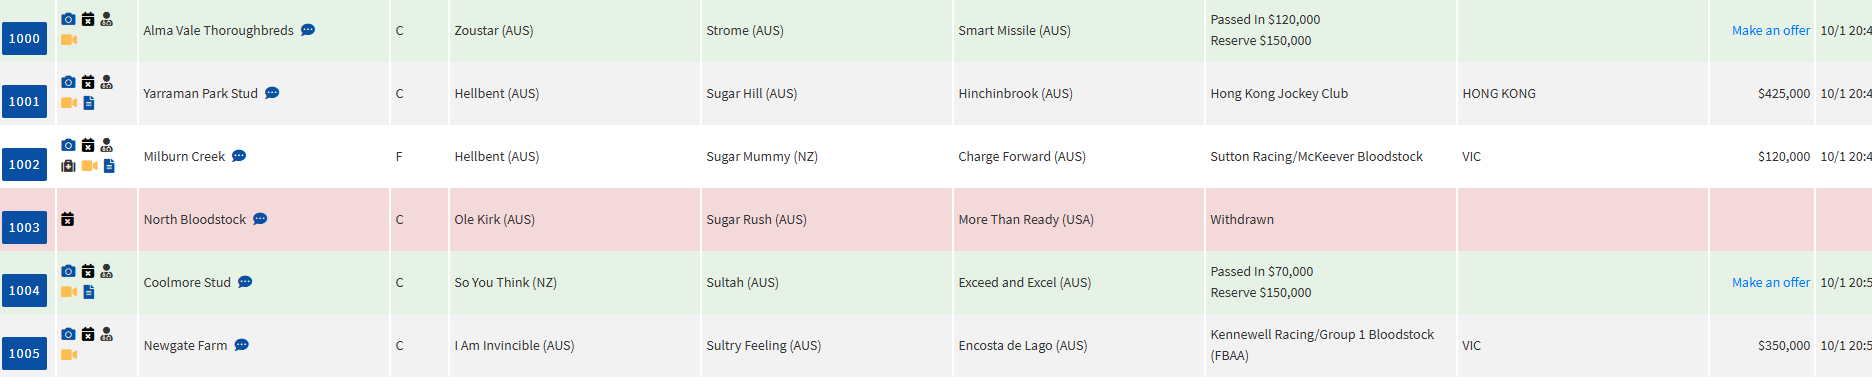Click buyer Hong Kong Jockey Club
Image resolution: width=1872 pixels, height=384 pixels.
point(1279,94)
